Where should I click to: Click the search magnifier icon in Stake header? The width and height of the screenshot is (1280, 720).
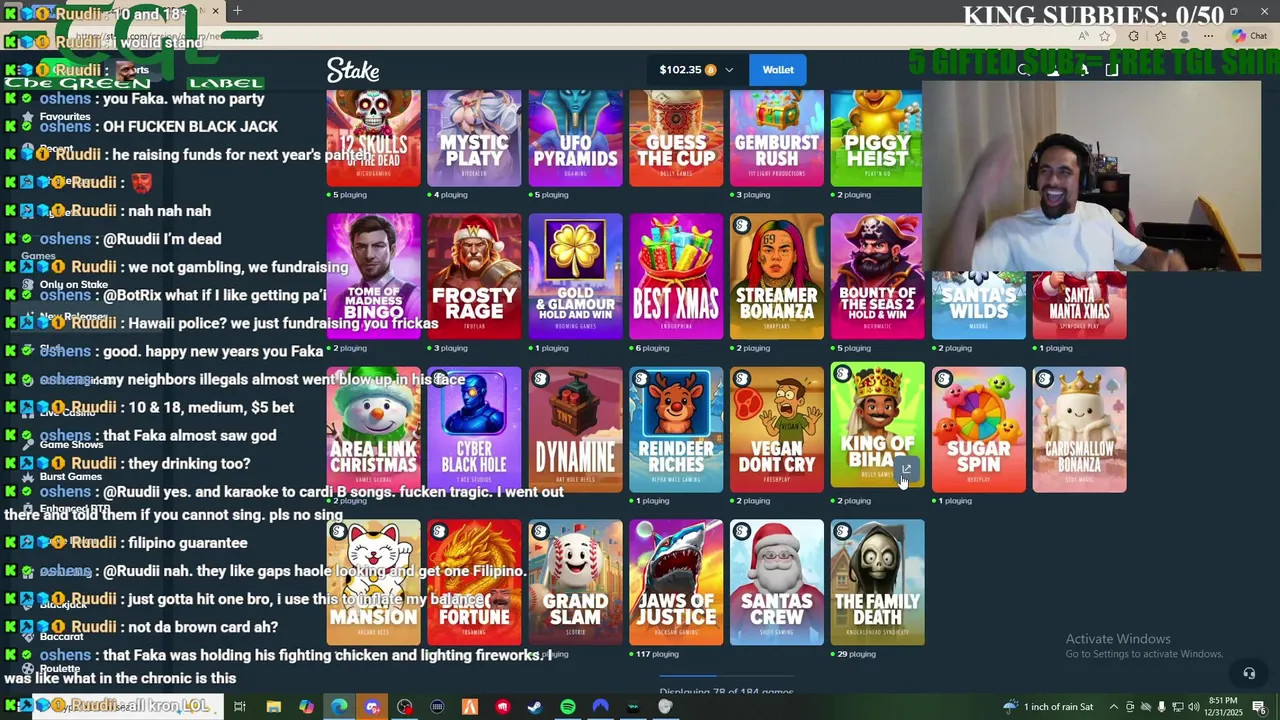[1023, 70]
